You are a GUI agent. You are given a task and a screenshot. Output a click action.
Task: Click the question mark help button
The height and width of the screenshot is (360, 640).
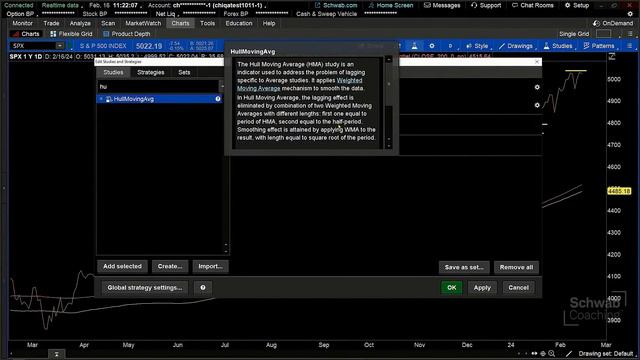pyautogui.click(x=203, y=287)
